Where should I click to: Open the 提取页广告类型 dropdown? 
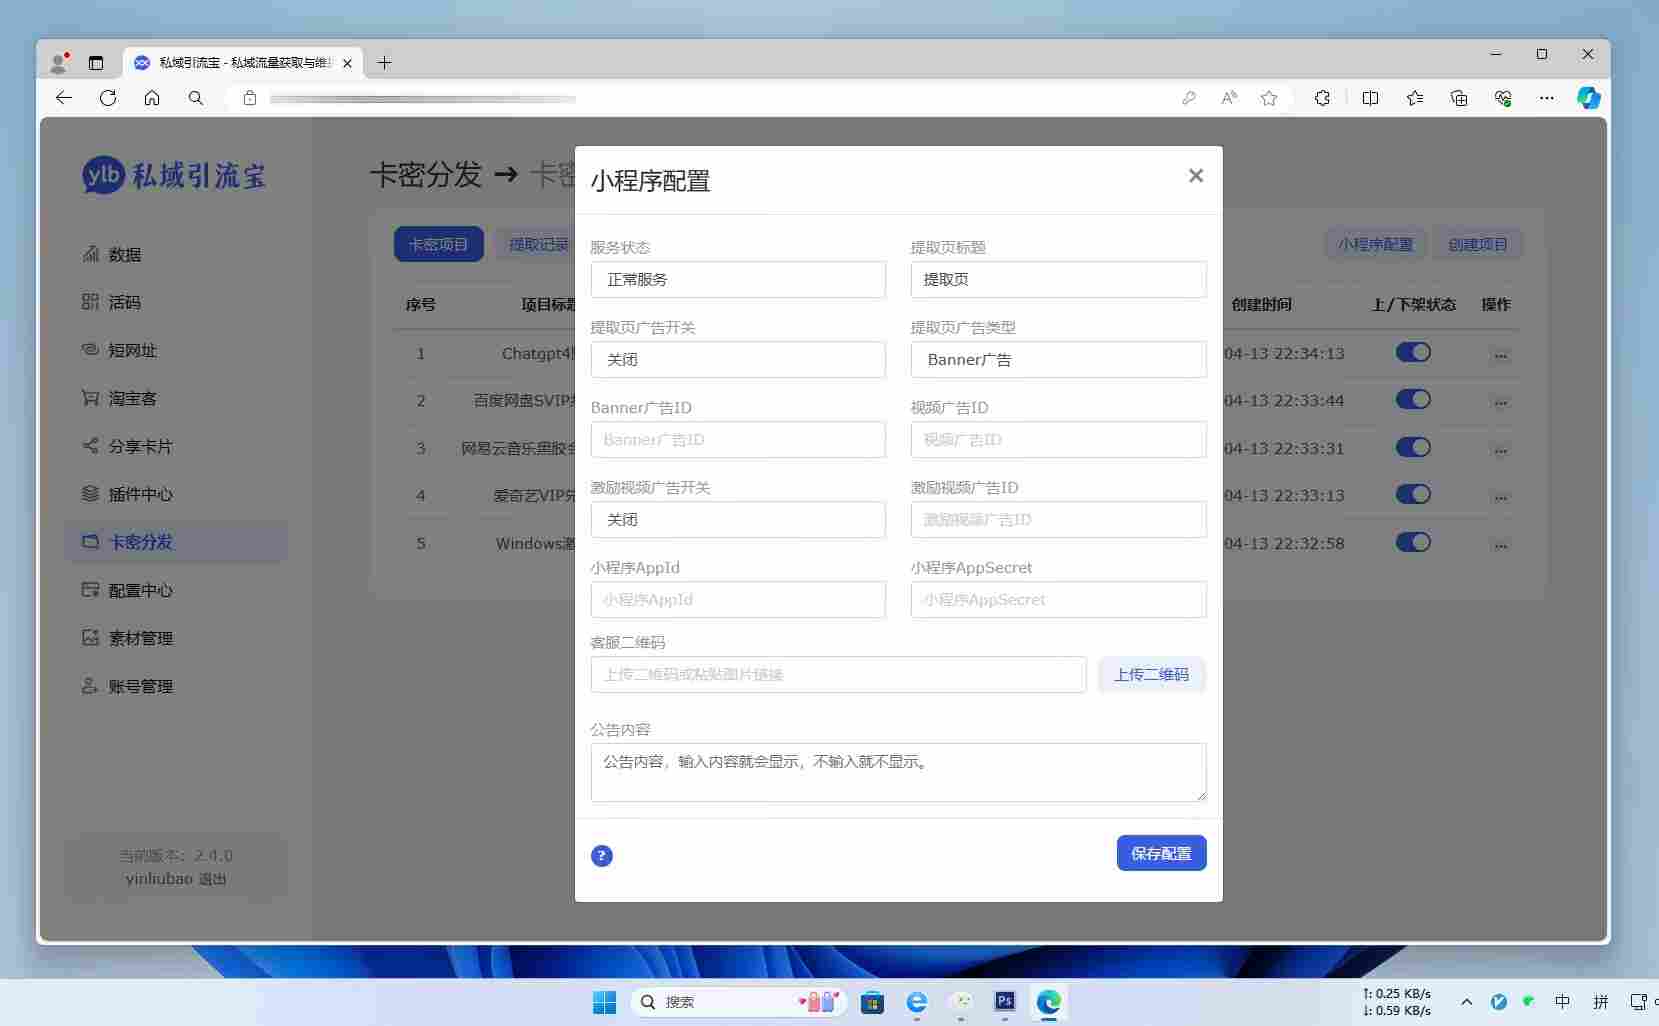pos(1057,359)
